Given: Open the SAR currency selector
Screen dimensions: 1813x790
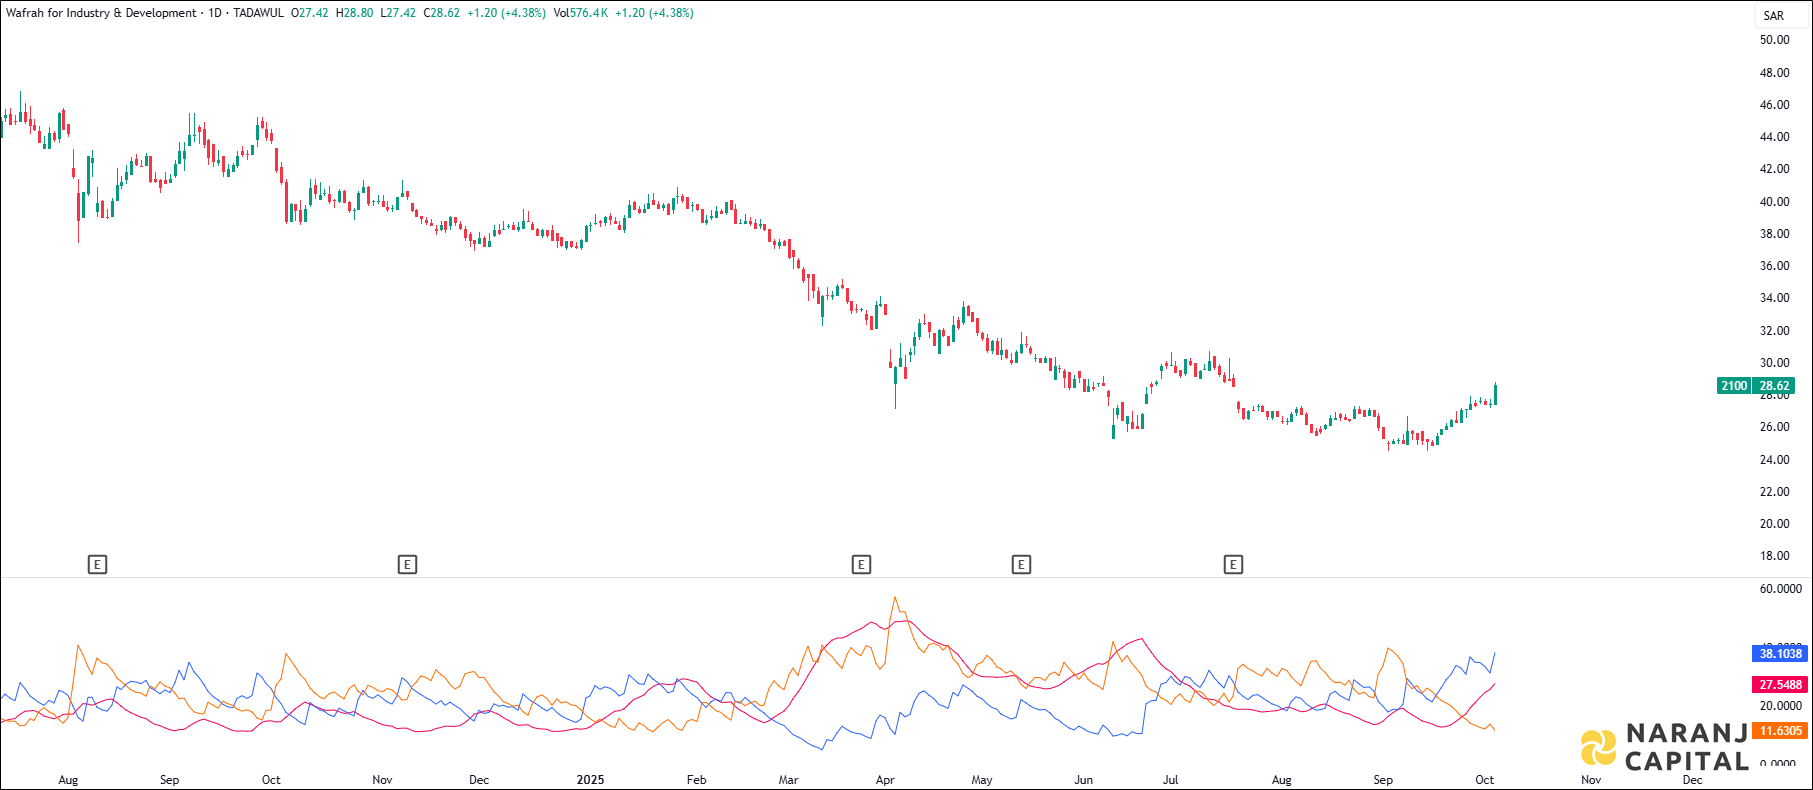Looking at the screenshot, I should 1773,16.
